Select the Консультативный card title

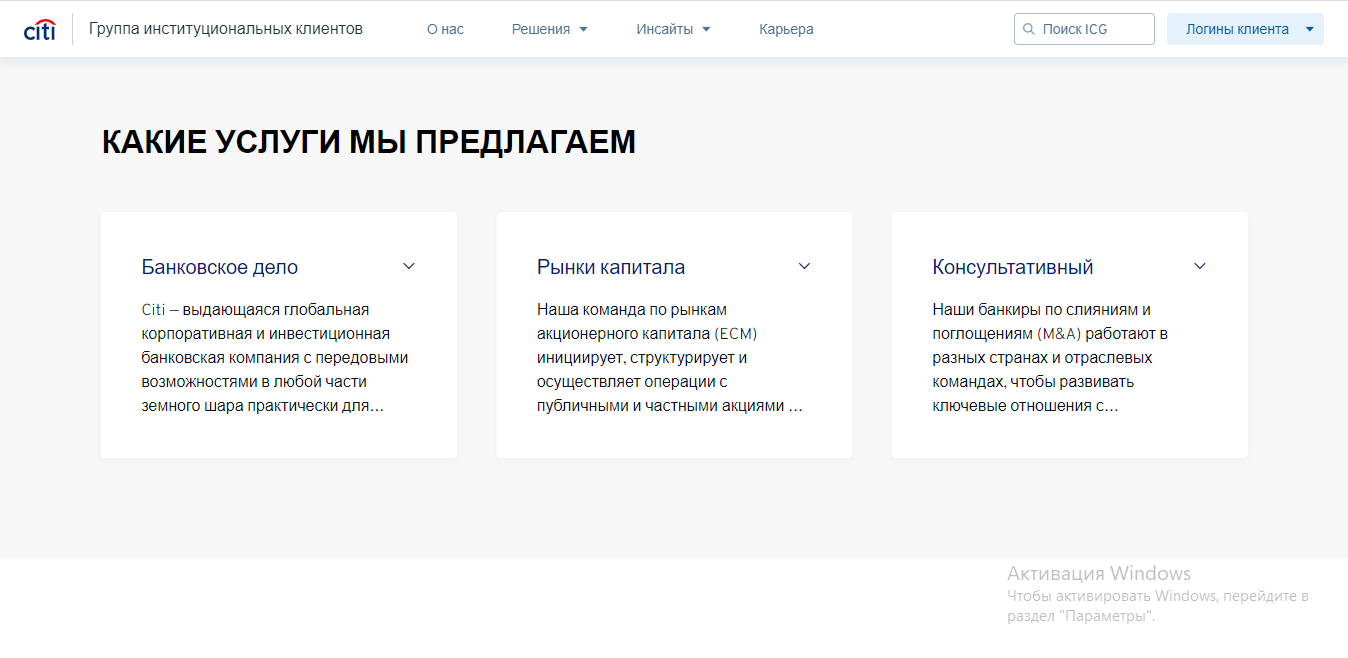1012,267
